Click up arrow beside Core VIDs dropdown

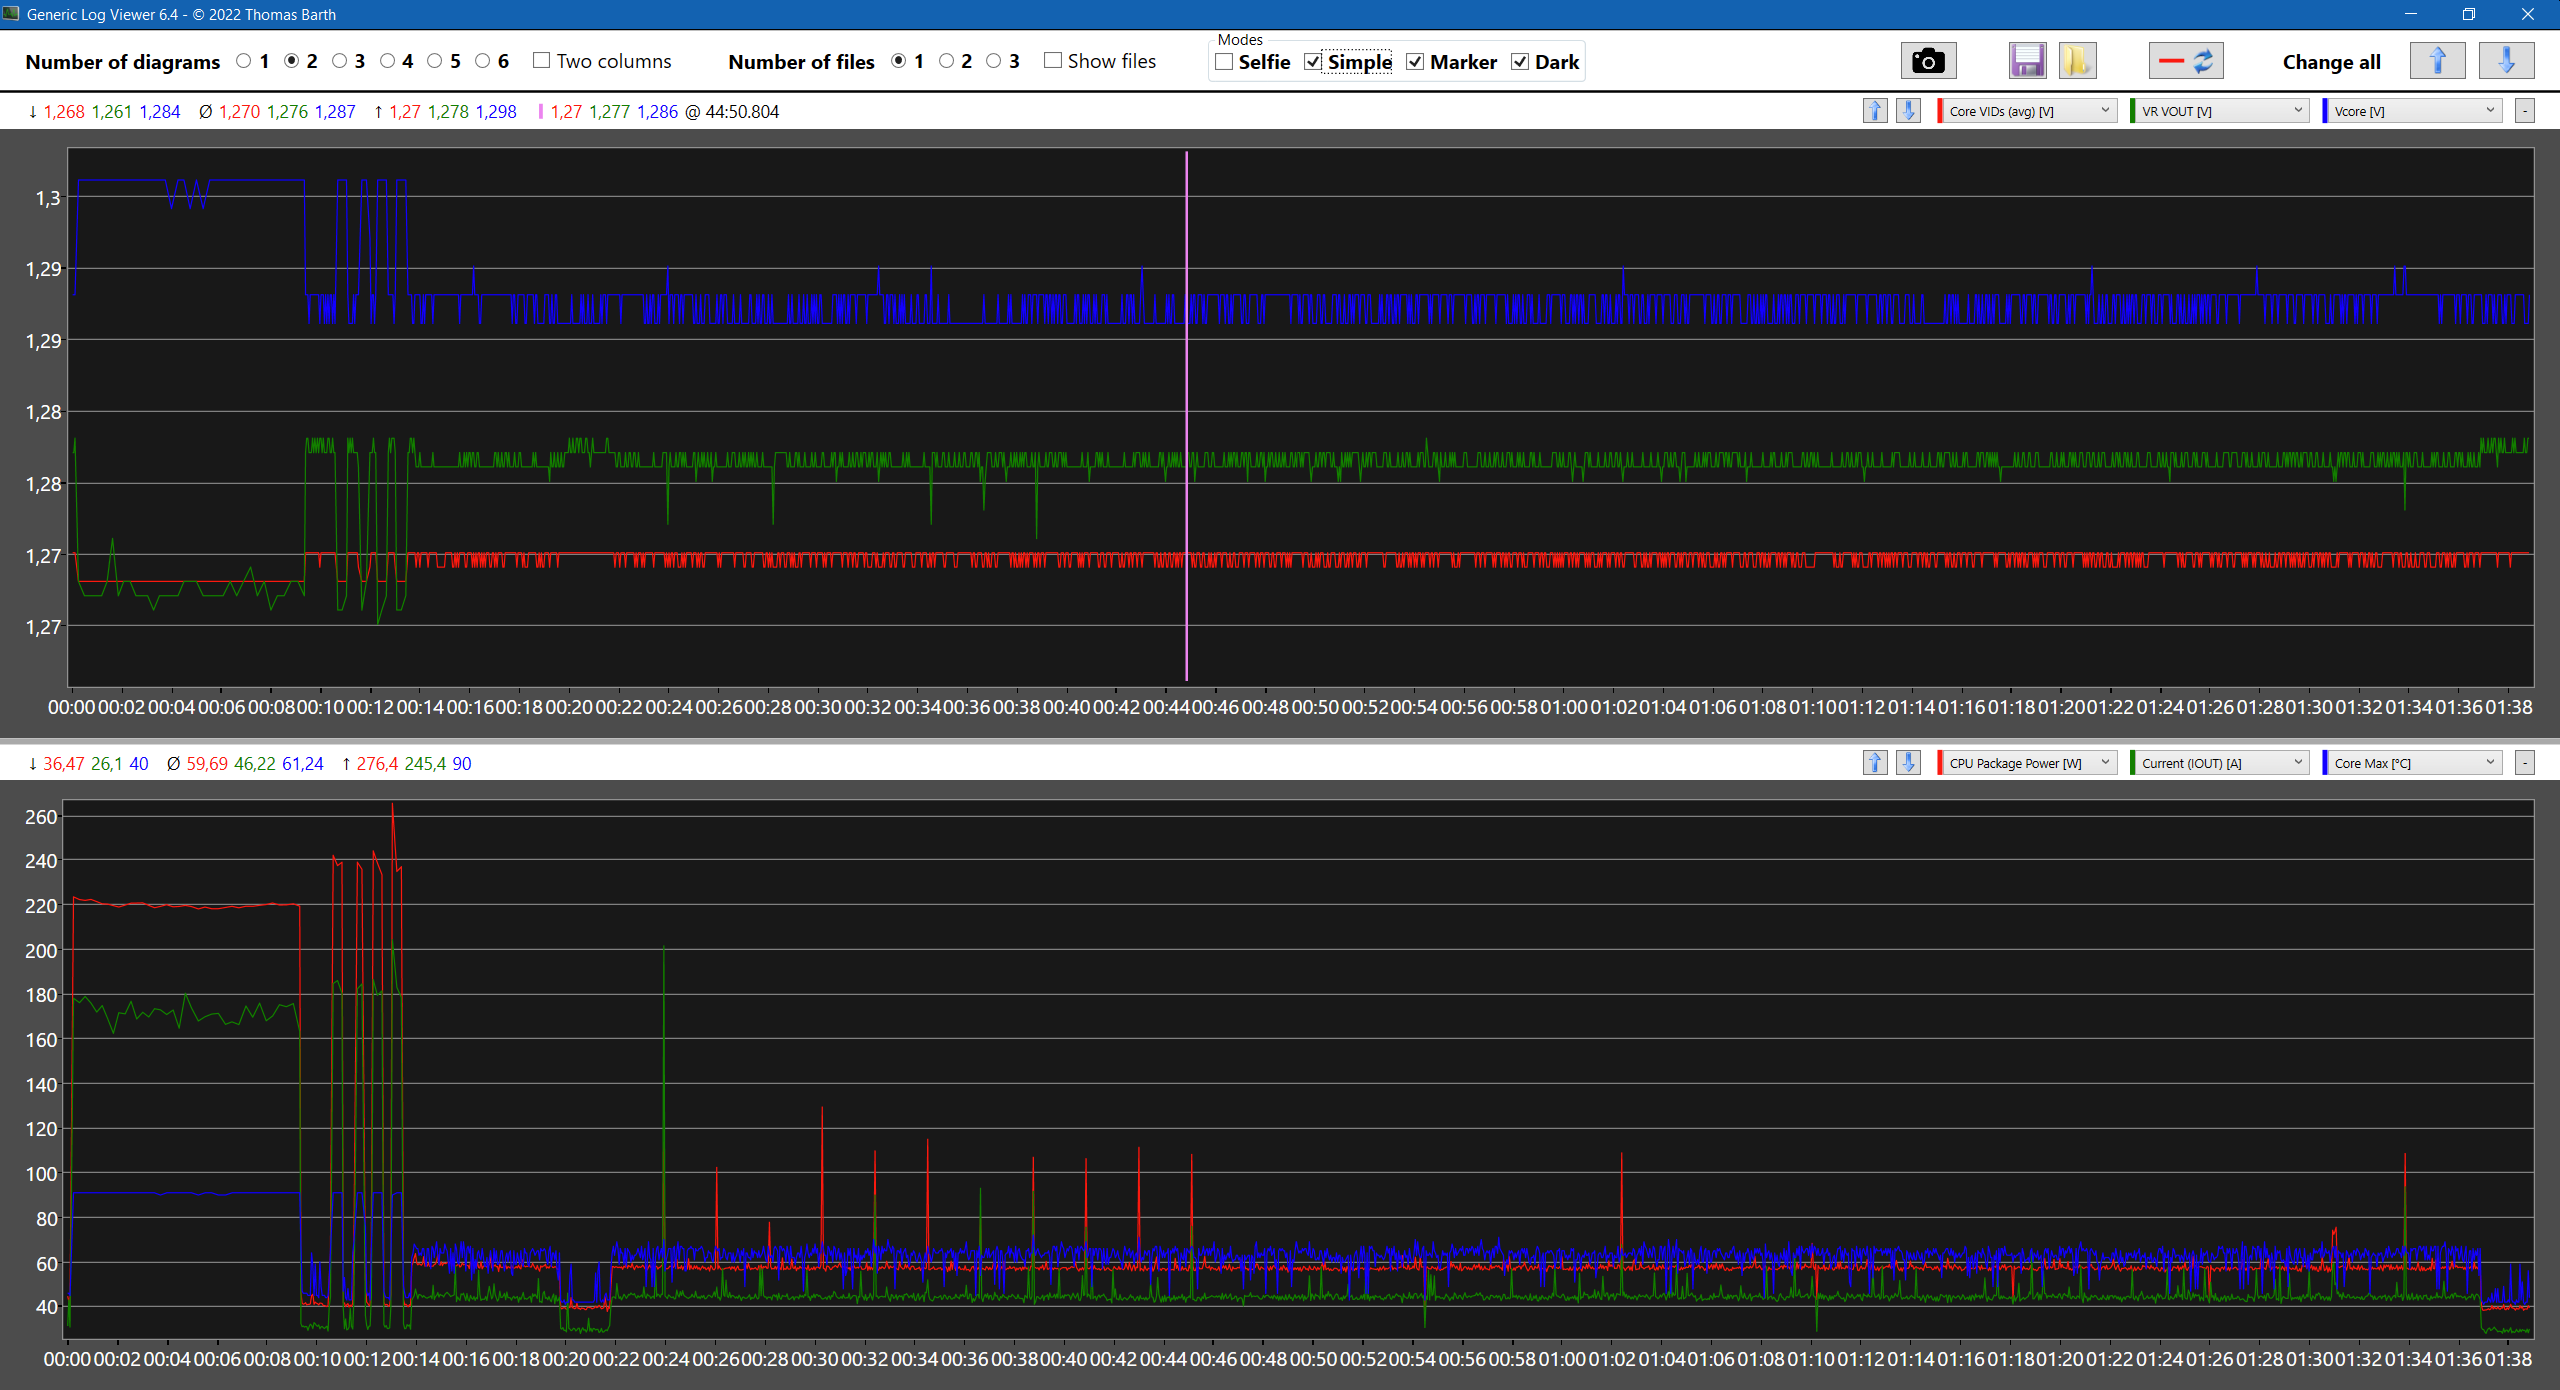[x=1875, y=111]
